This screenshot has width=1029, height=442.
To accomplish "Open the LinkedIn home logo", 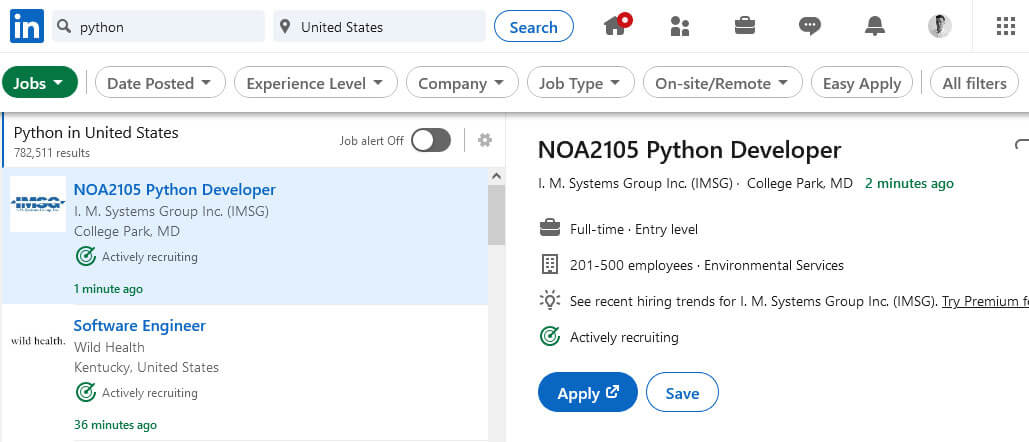I will pos(27,26).
